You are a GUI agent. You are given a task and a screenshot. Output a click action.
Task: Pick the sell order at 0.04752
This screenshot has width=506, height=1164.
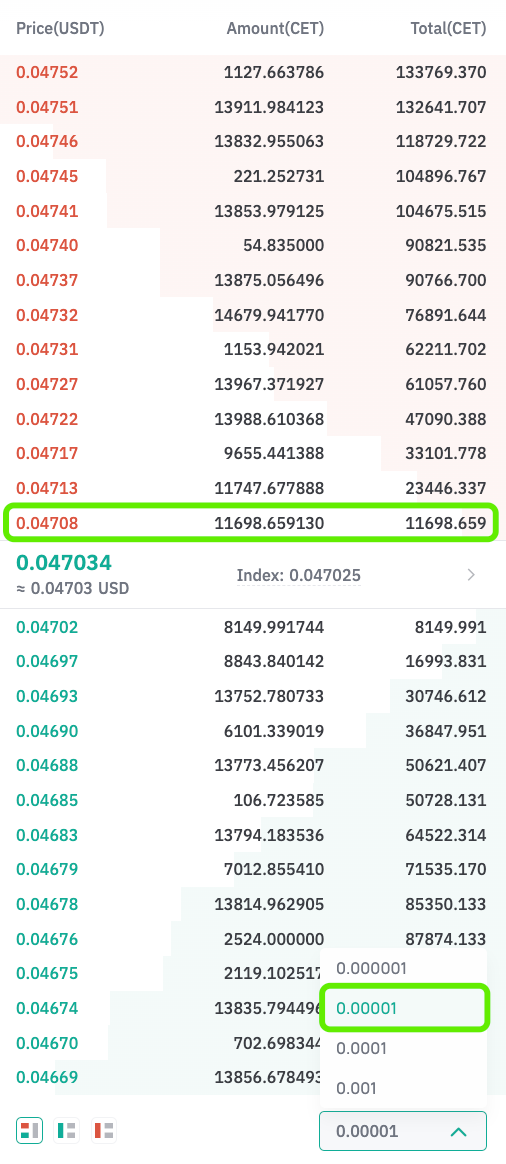(253, 72)
